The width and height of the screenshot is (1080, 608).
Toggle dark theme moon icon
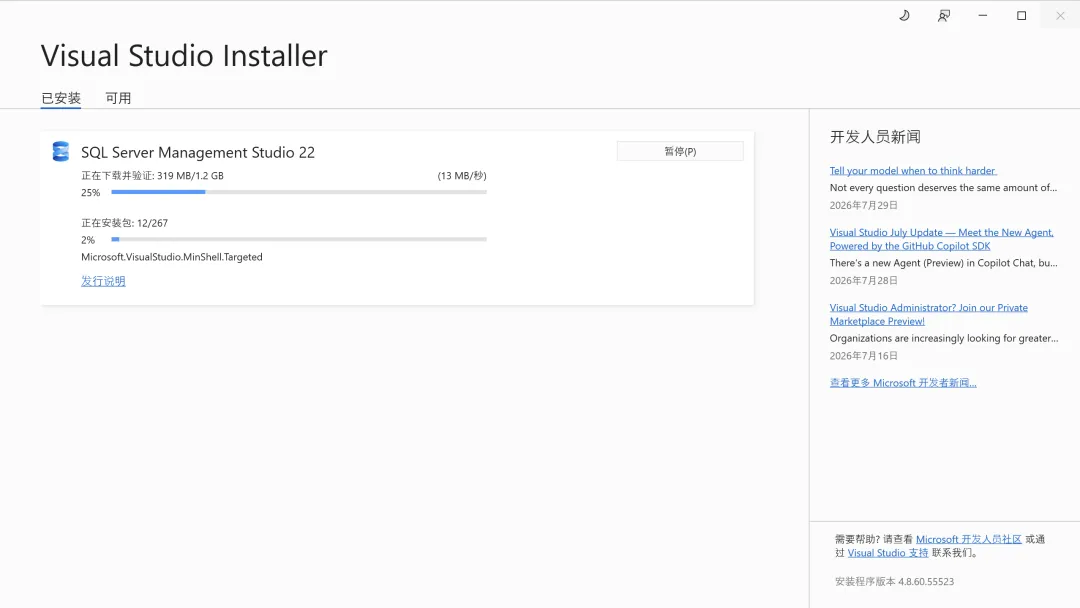tap(904, 15)
